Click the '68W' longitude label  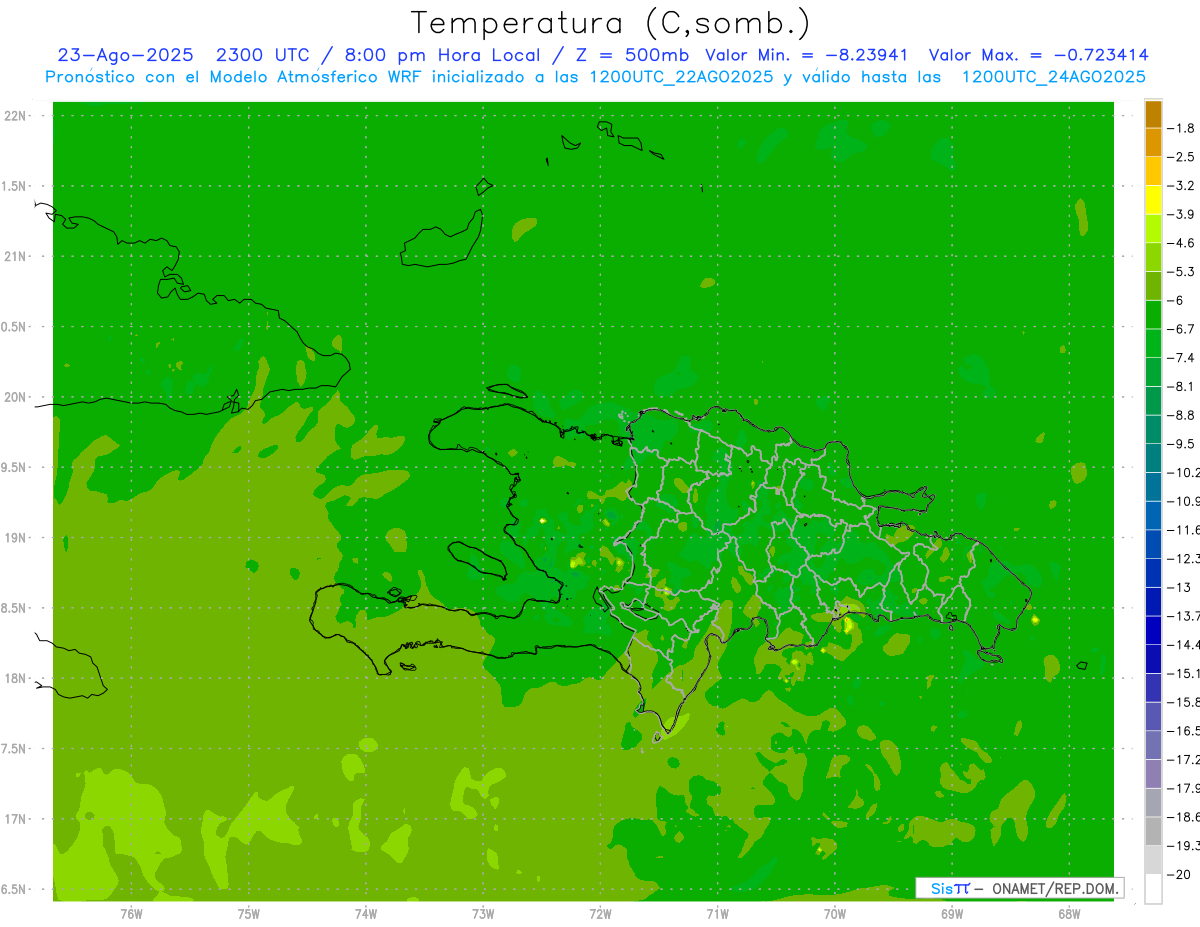point(1068,913)
